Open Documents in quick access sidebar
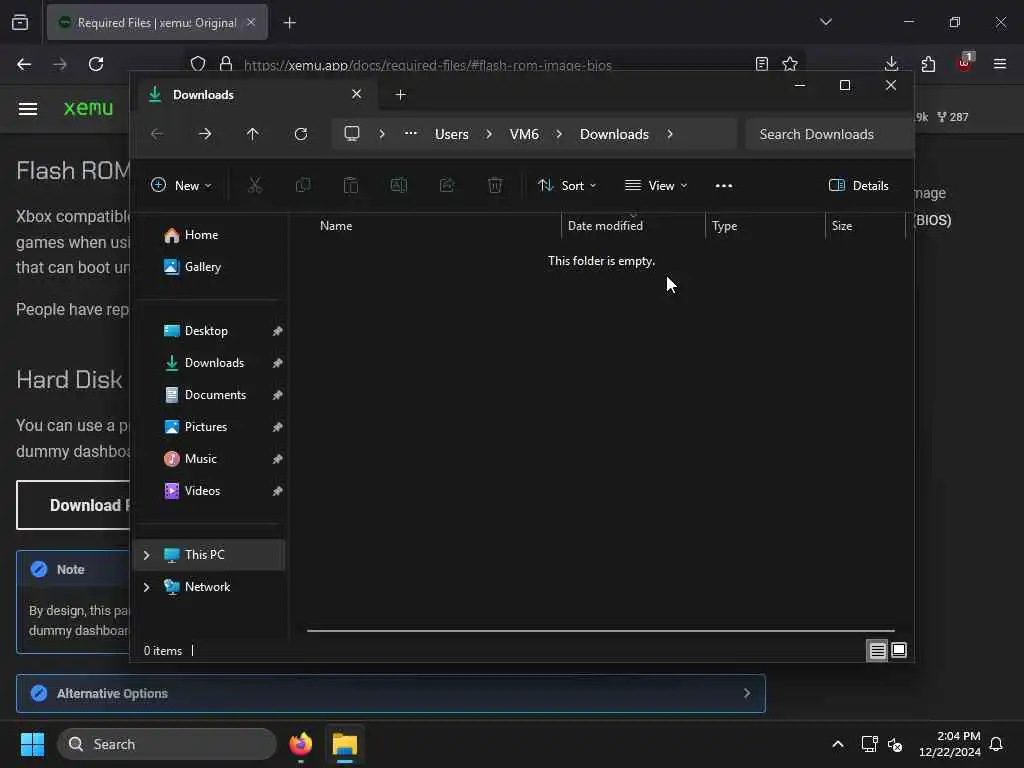Screen dimensions: 1024x768 (215, 394)
